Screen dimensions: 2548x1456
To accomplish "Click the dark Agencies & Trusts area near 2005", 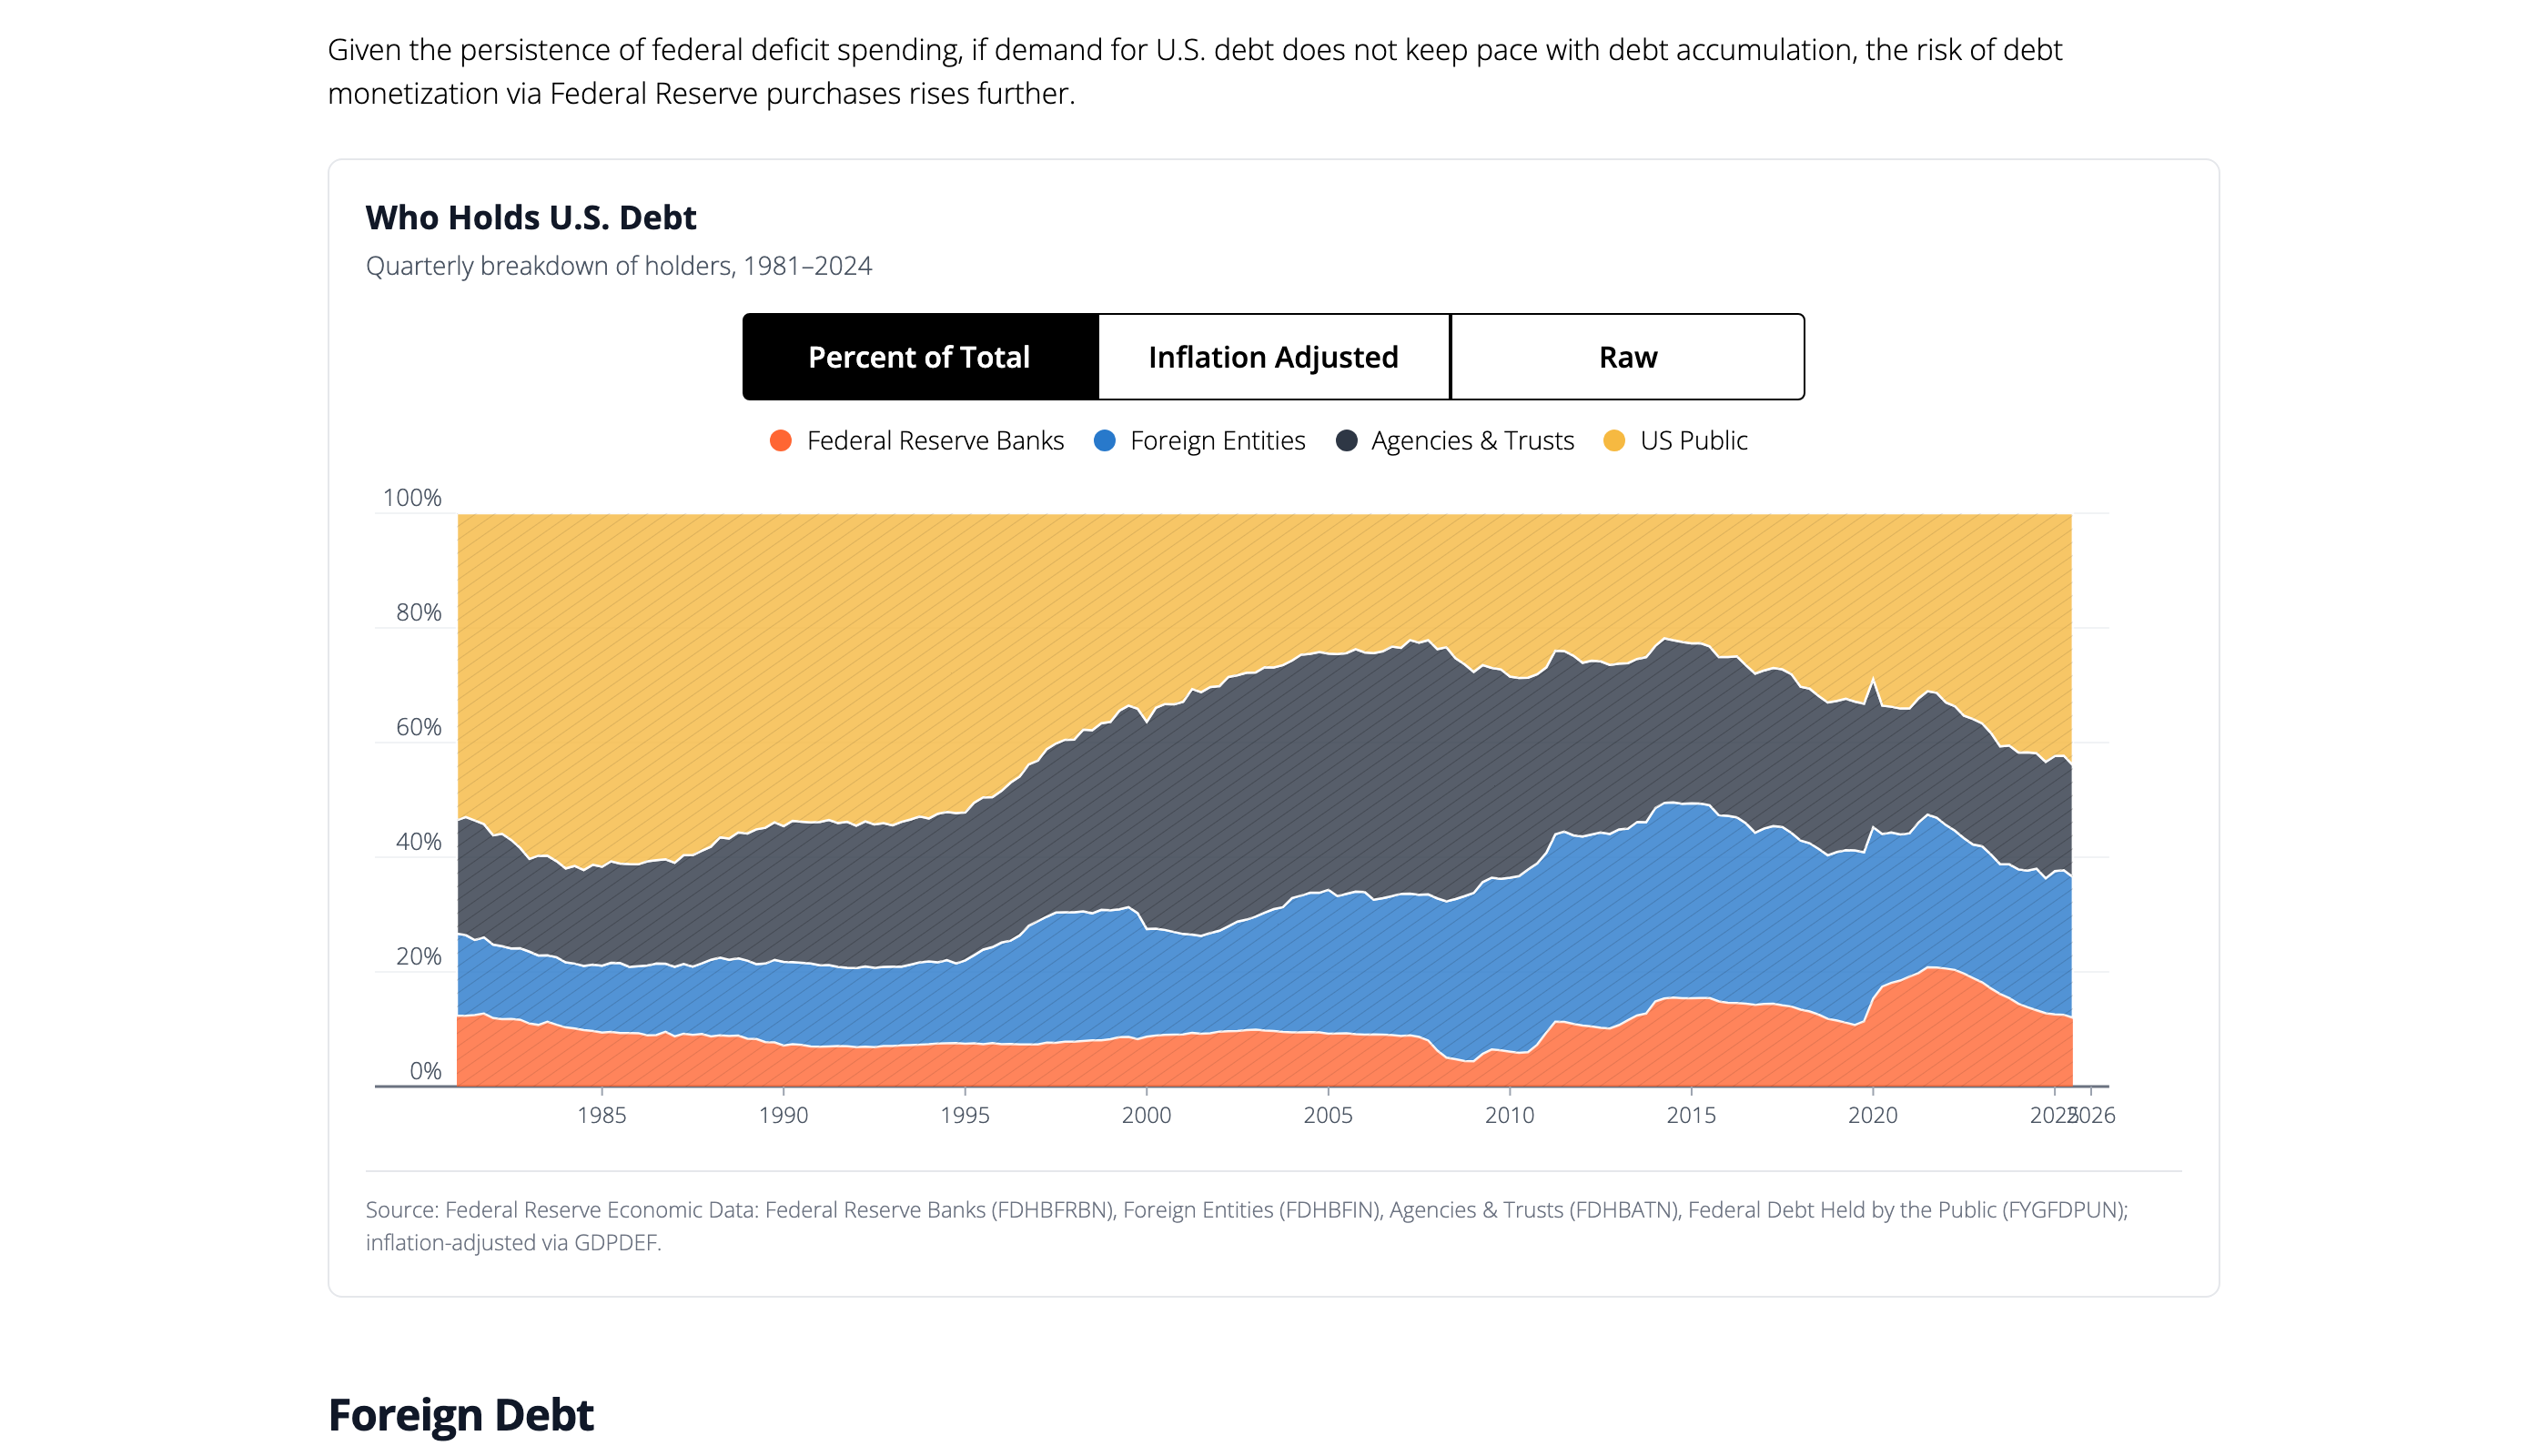I will pos(1328,770).
